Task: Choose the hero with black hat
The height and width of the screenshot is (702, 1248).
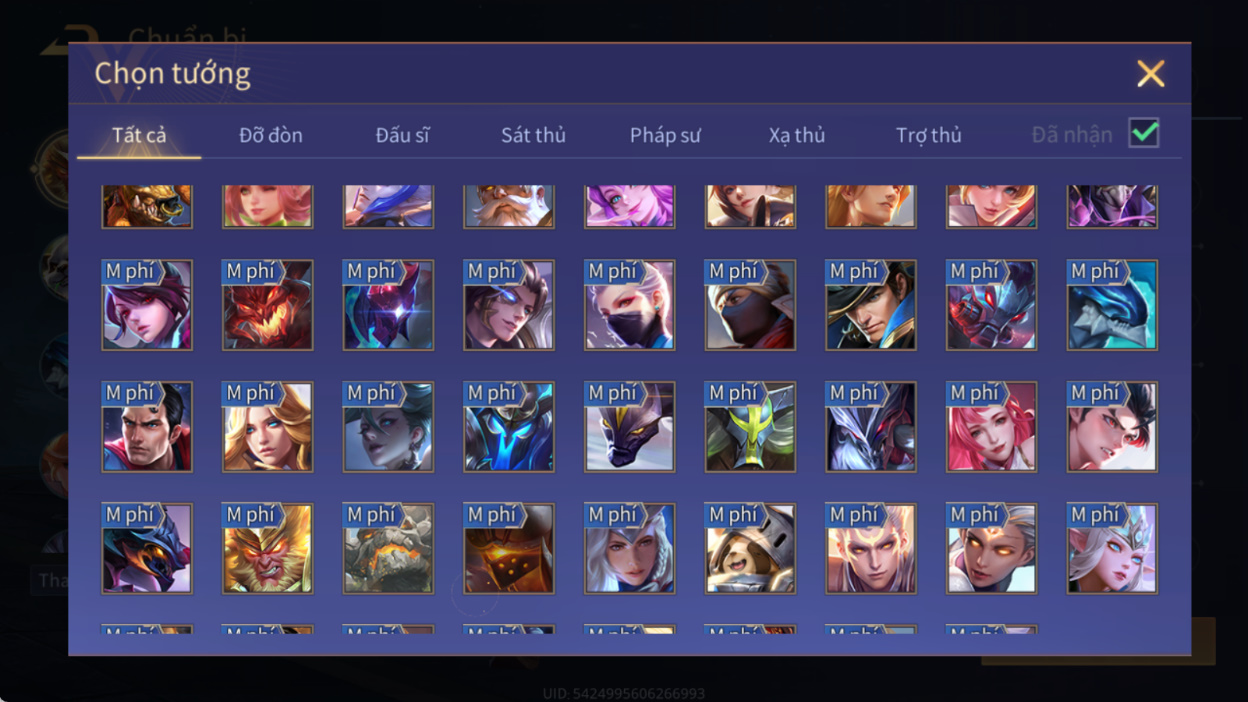Action: click(870, 305)
